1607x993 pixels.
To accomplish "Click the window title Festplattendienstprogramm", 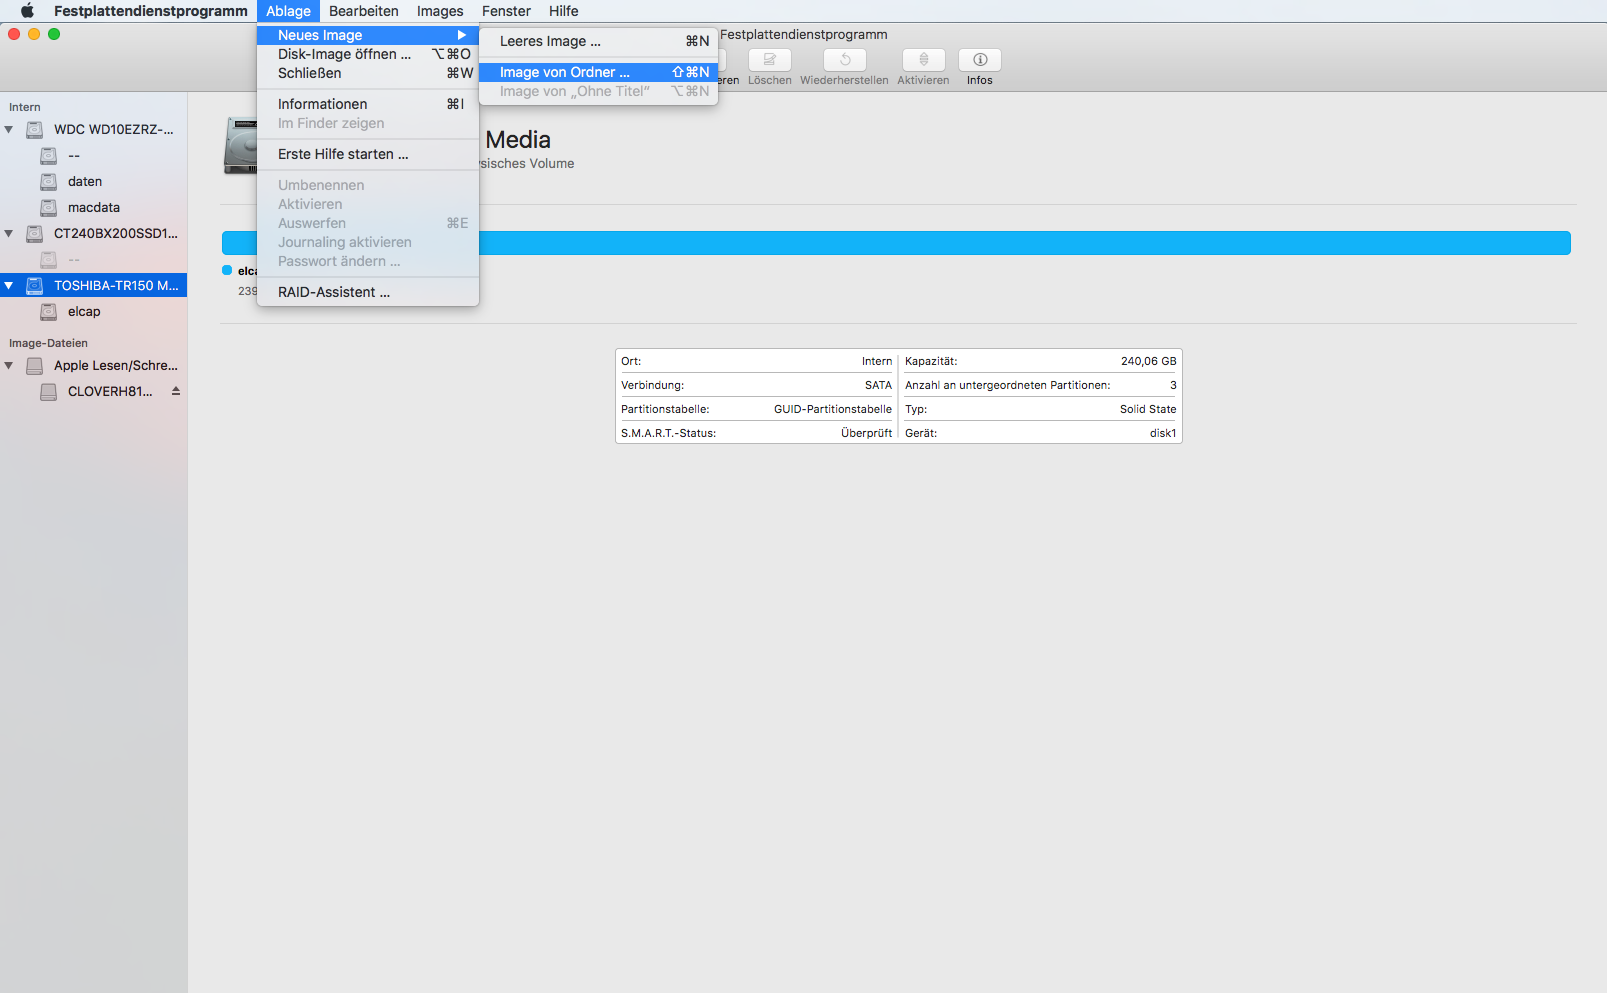I will (x=804, y=34).
